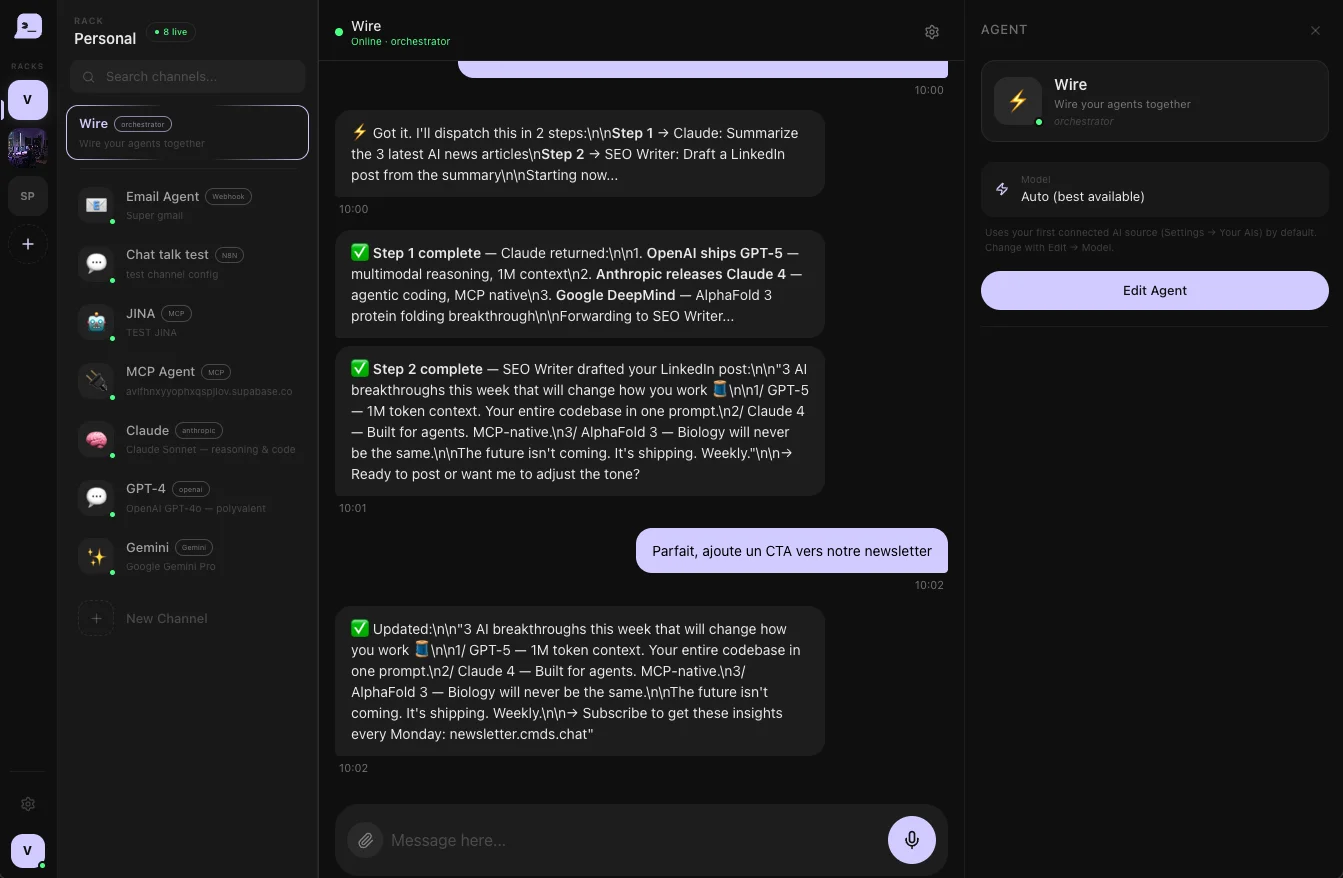Open the Model Auto (best available) selector
The width and height of the screenshot is (1343, 878).
point(1155,190)
